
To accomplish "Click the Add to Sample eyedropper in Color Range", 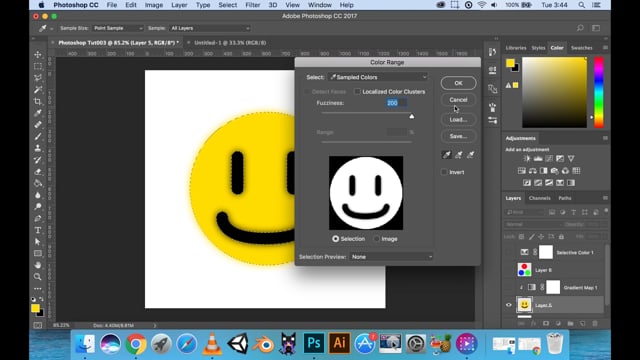I will click(459, 155).
